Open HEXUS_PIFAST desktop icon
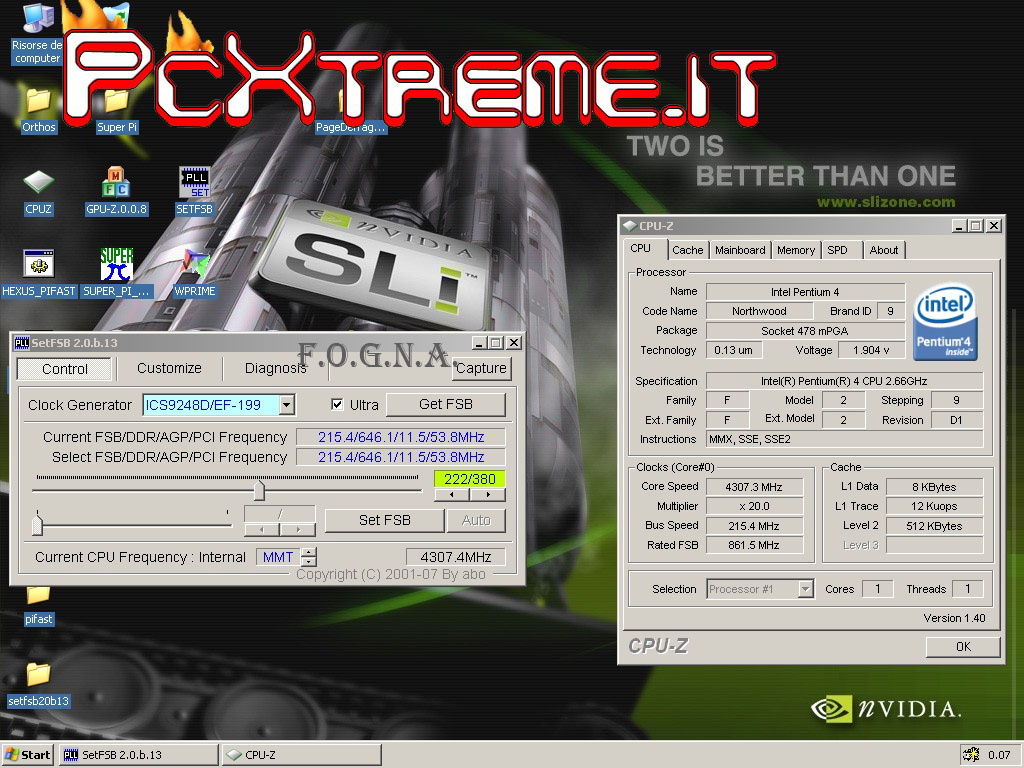The image size is (1024, 768). [39, 274]
